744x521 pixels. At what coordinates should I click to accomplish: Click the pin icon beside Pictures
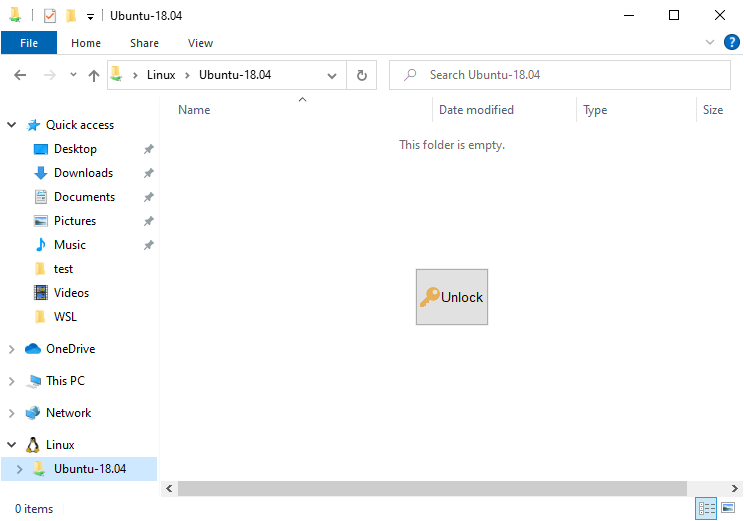tap(149, 221)
